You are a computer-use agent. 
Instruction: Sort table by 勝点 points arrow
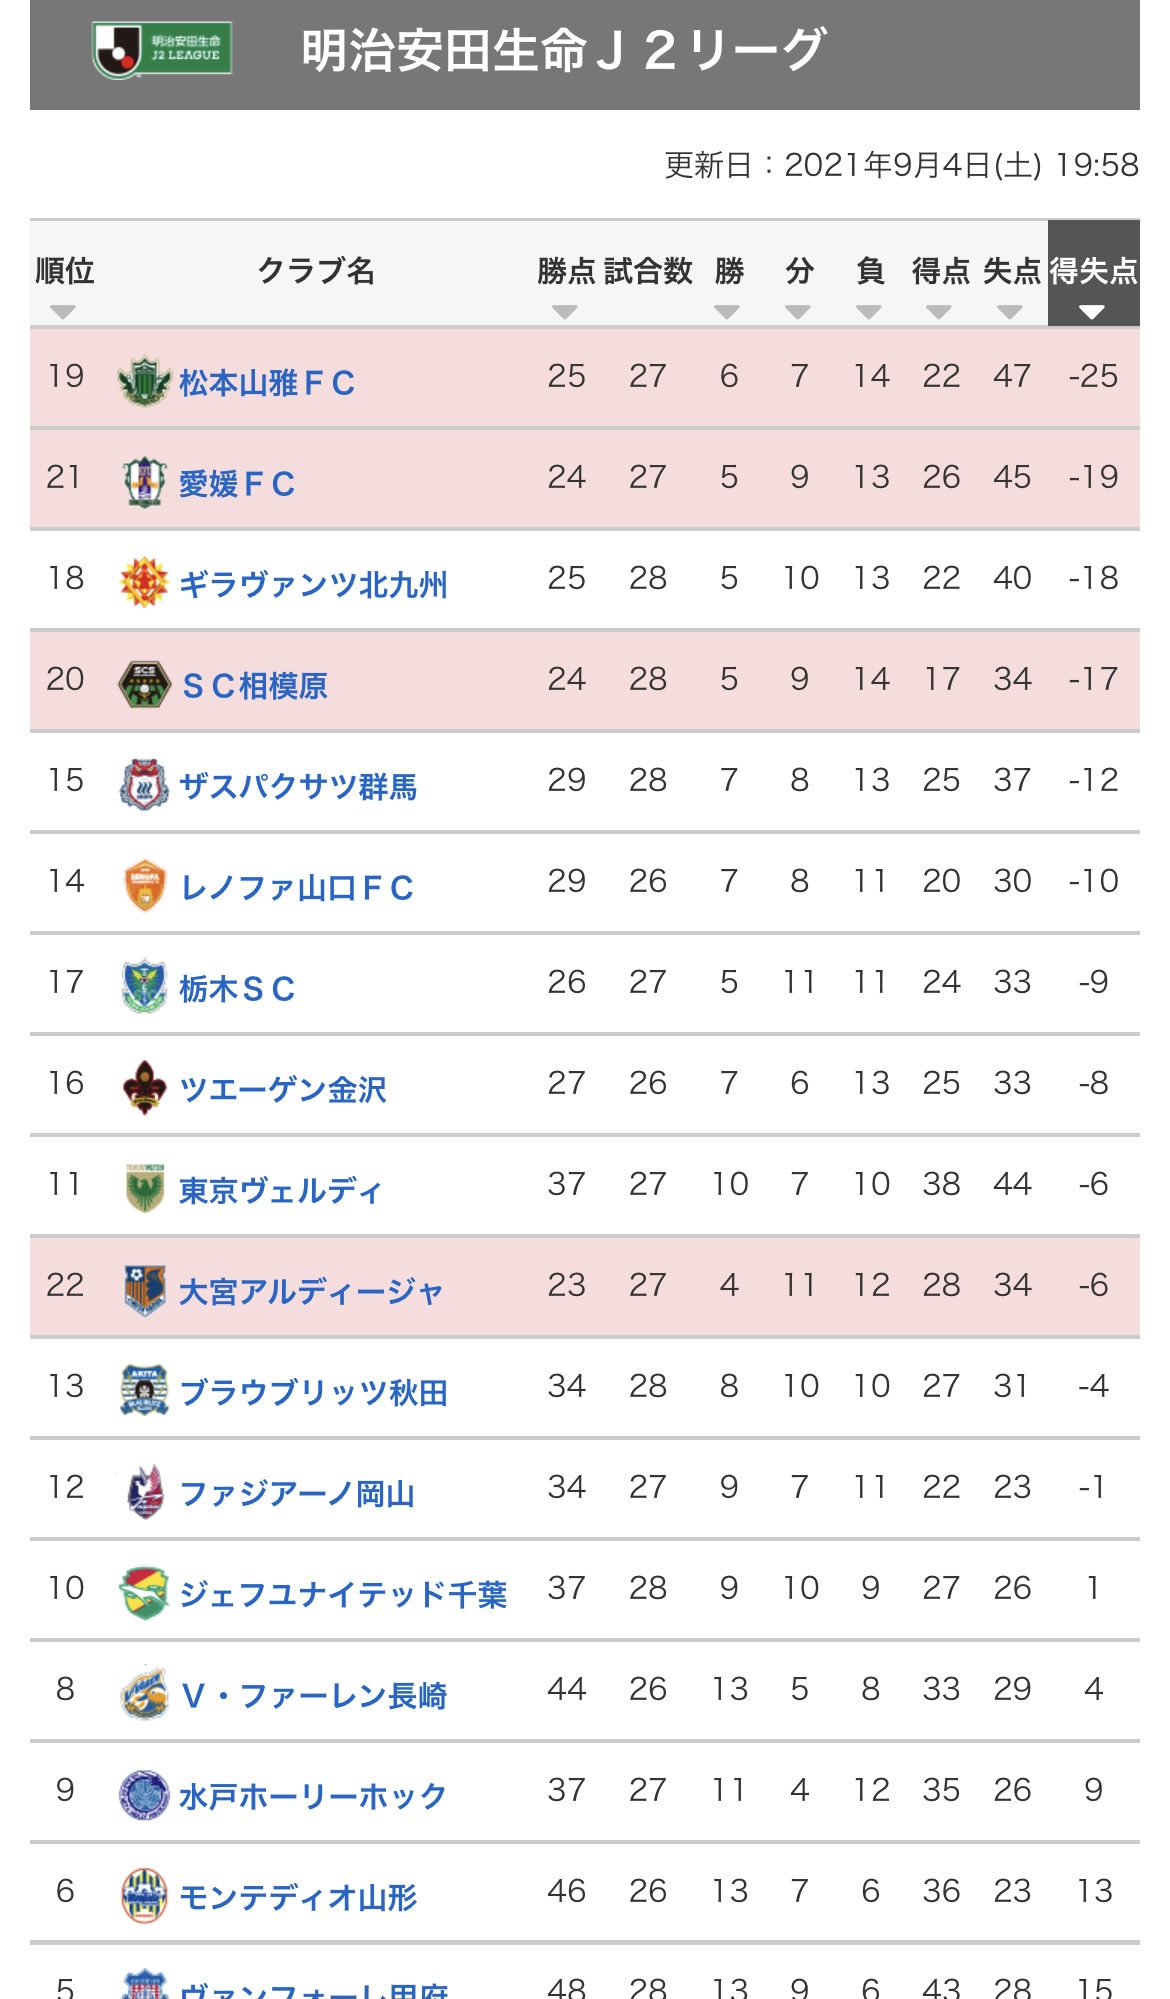[565, 312]
